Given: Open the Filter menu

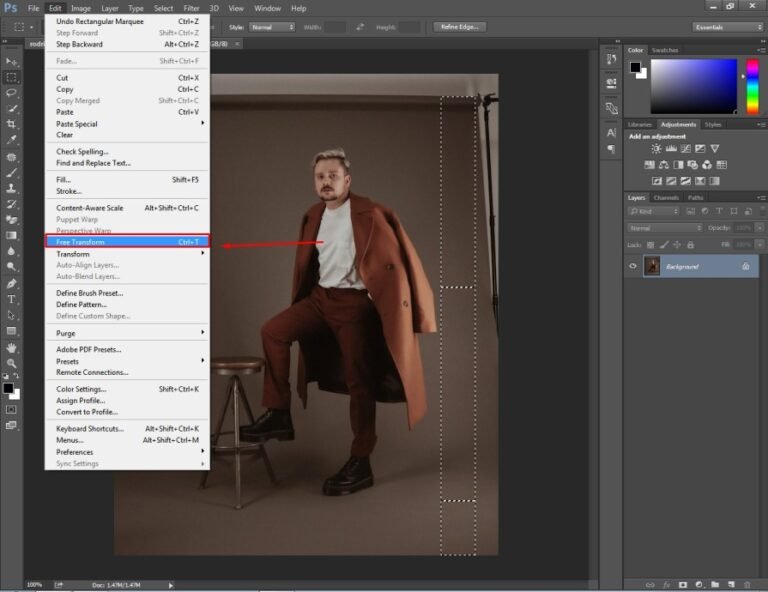Looking at the screenshot, I should click(x=191, y=8).
